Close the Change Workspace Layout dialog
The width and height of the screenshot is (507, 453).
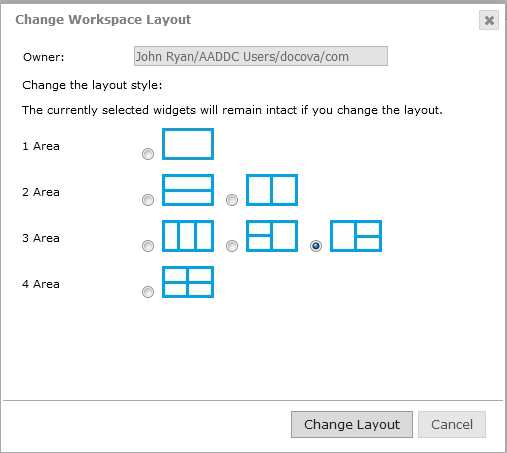tap(489, 20)
